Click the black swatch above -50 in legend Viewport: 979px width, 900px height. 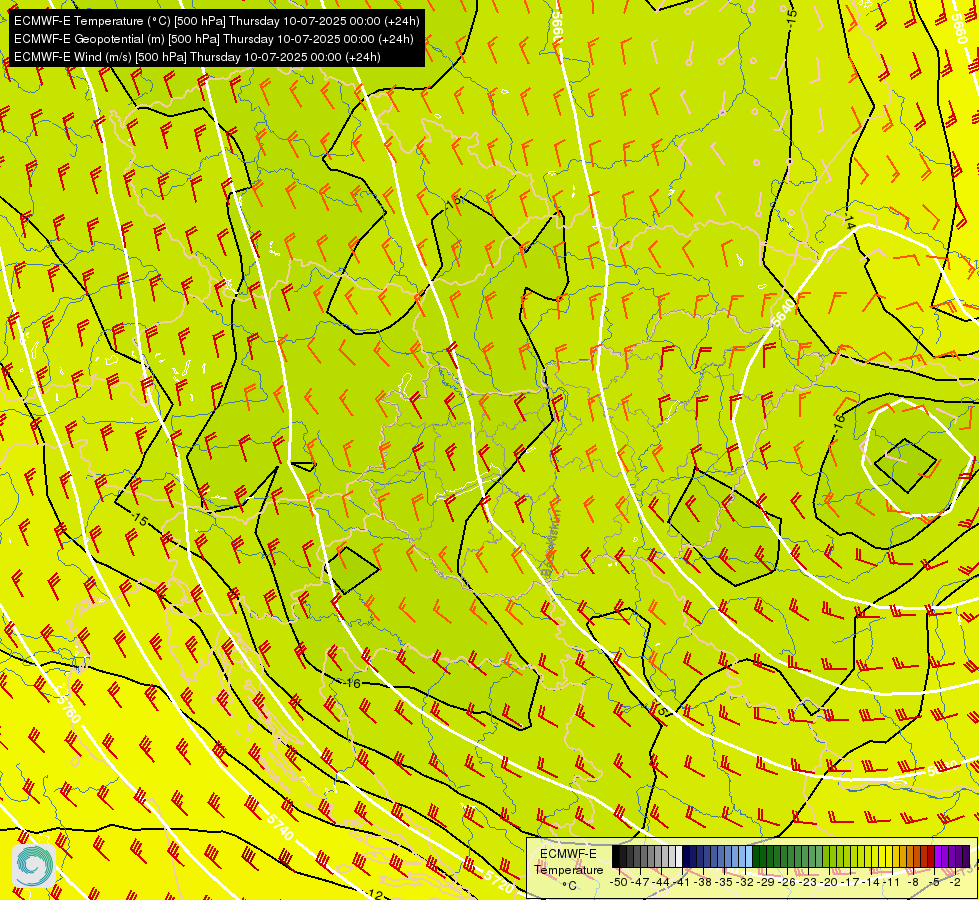click(616, 856)
